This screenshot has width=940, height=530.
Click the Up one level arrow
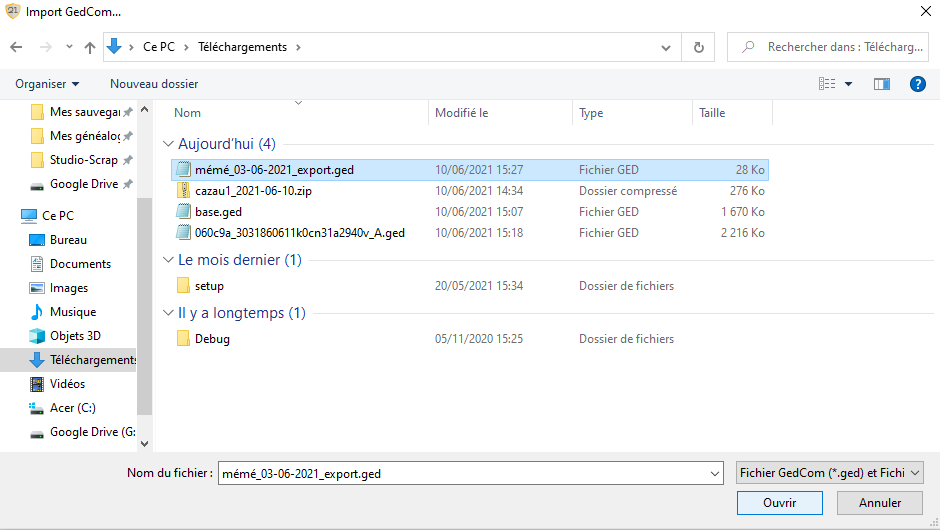(90, 47)
